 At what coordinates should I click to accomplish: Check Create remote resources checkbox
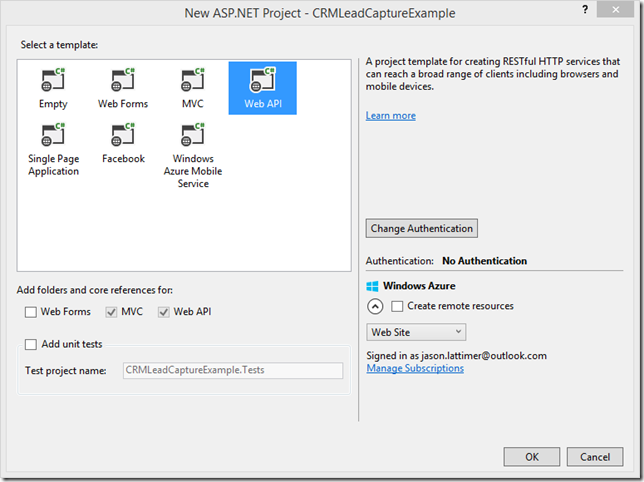pos(397,306)
